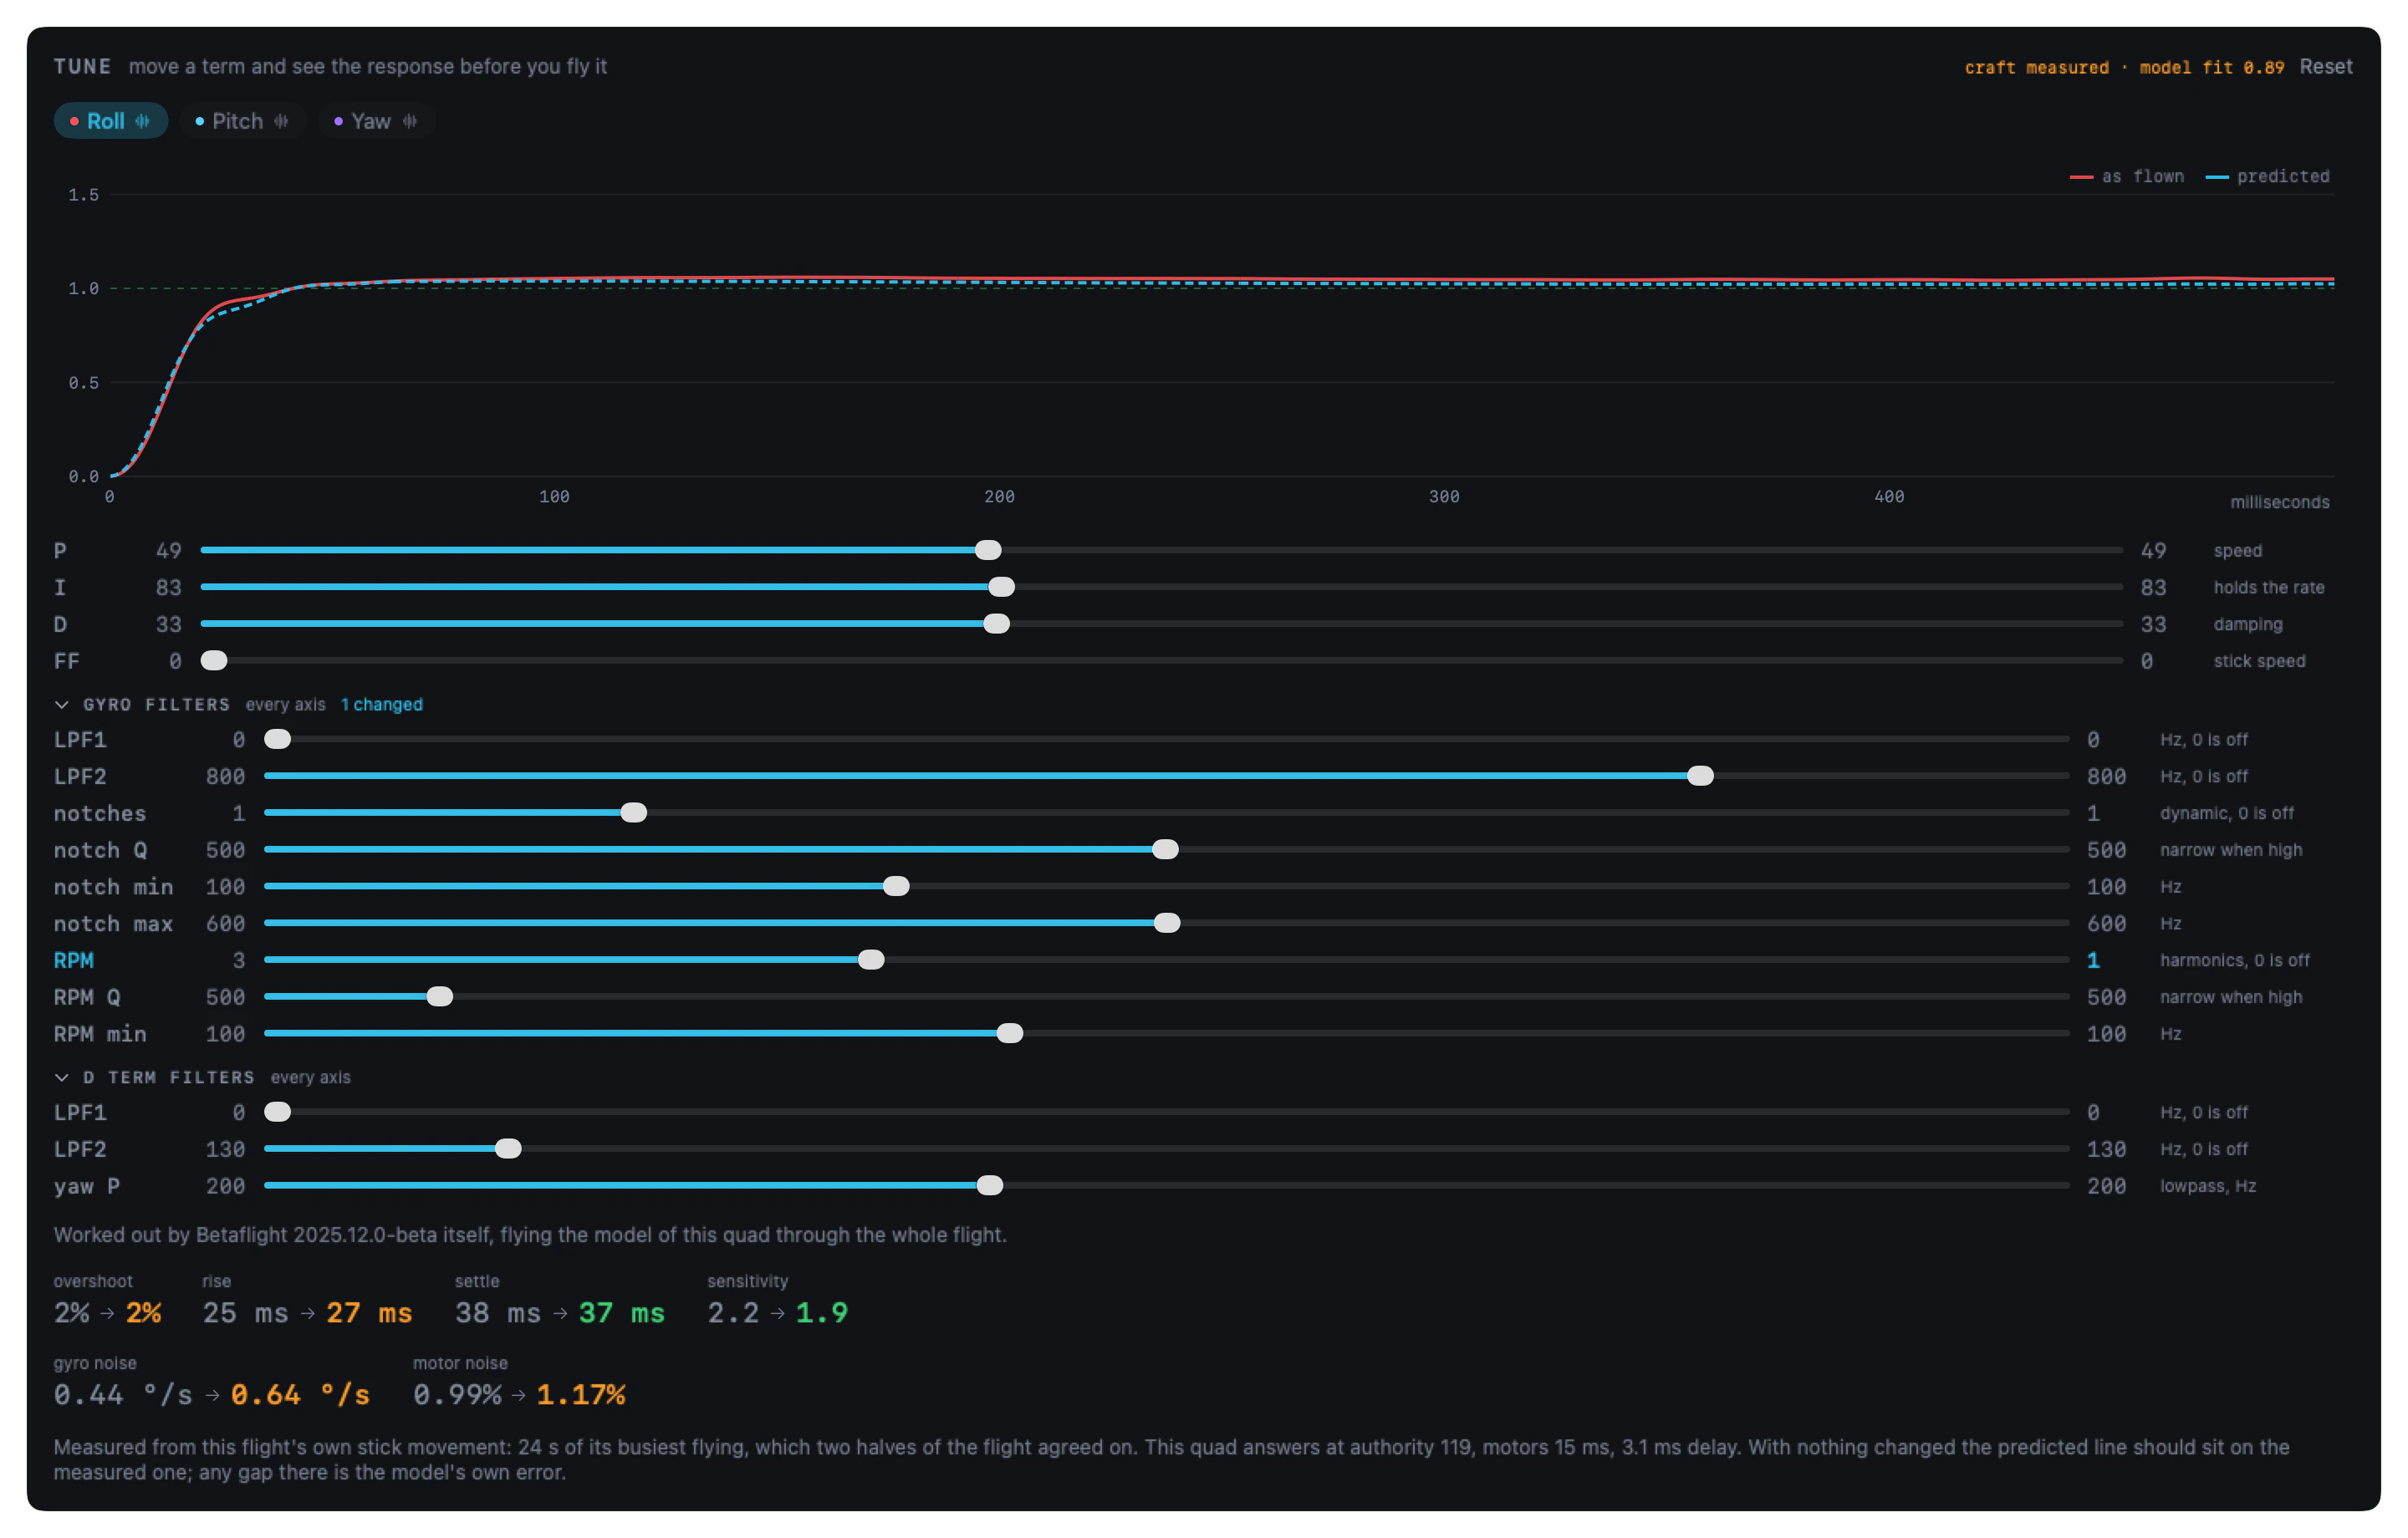Viewport: 2408px width, 1538px height.
Task: Collapse the D TERM FILTERS section chevron
Action: pyautogui.click(x=62, y=1077)
